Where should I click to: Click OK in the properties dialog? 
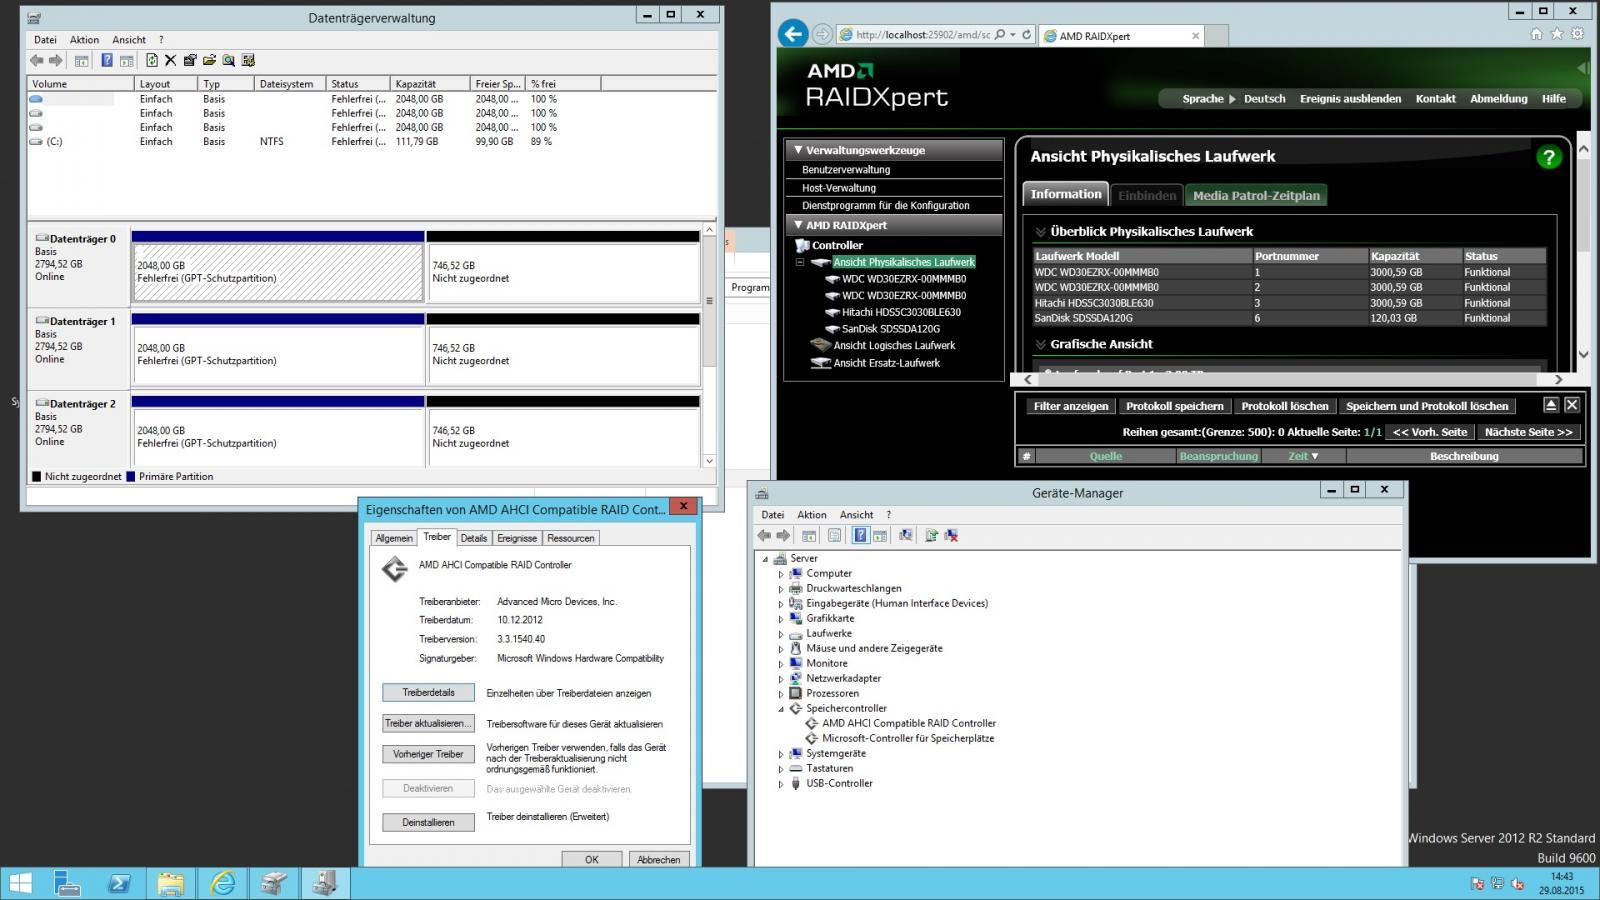click(592, 859)
